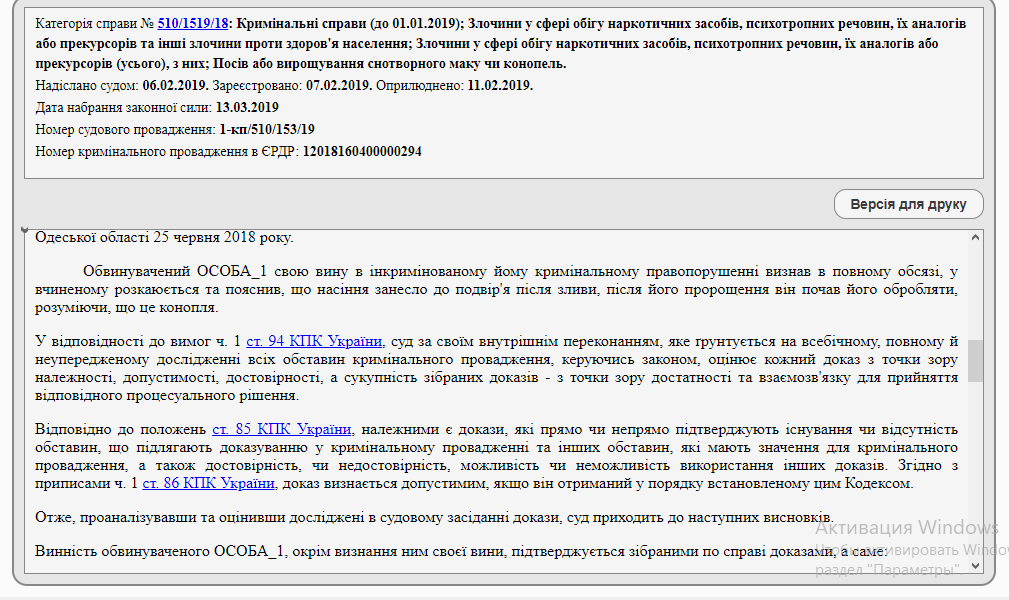Click the document scrollbar up arrow
The width and height of the screenshot is (1009, 600).
click(975, 238)
